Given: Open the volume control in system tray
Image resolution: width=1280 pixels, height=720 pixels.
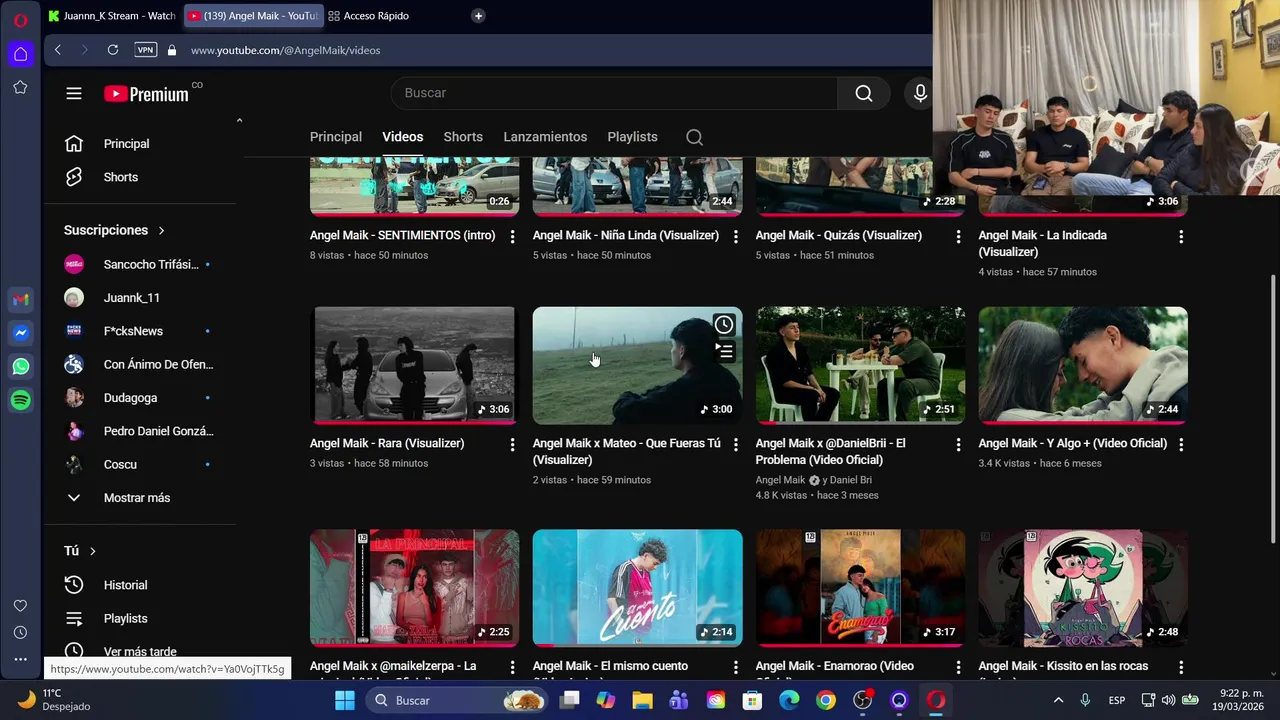Looking at the screenshot, I should [1168, 700].
